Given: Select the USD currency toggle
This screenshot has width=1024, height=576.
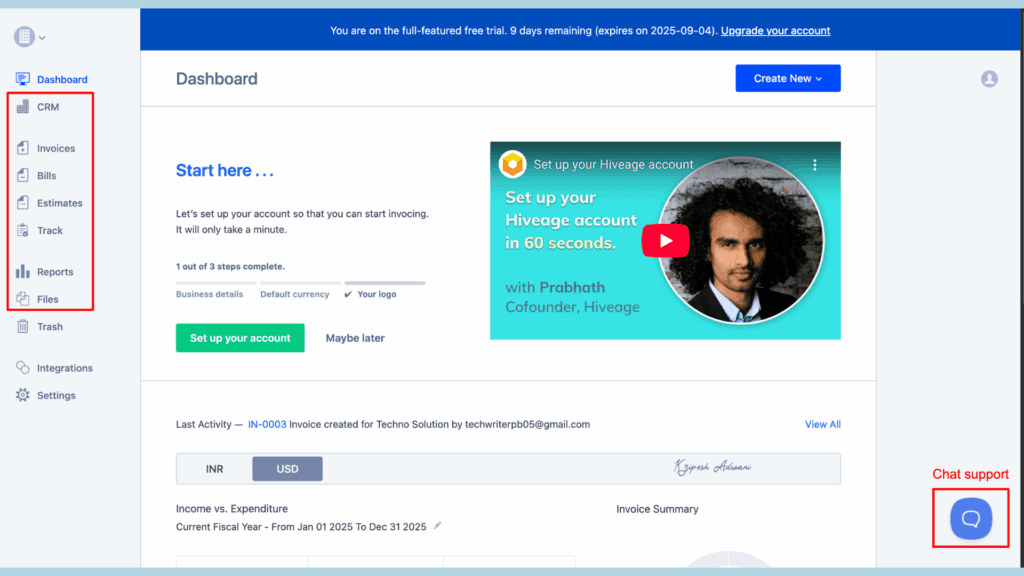Looking at the screenshot, I should (x=287, y=469).
